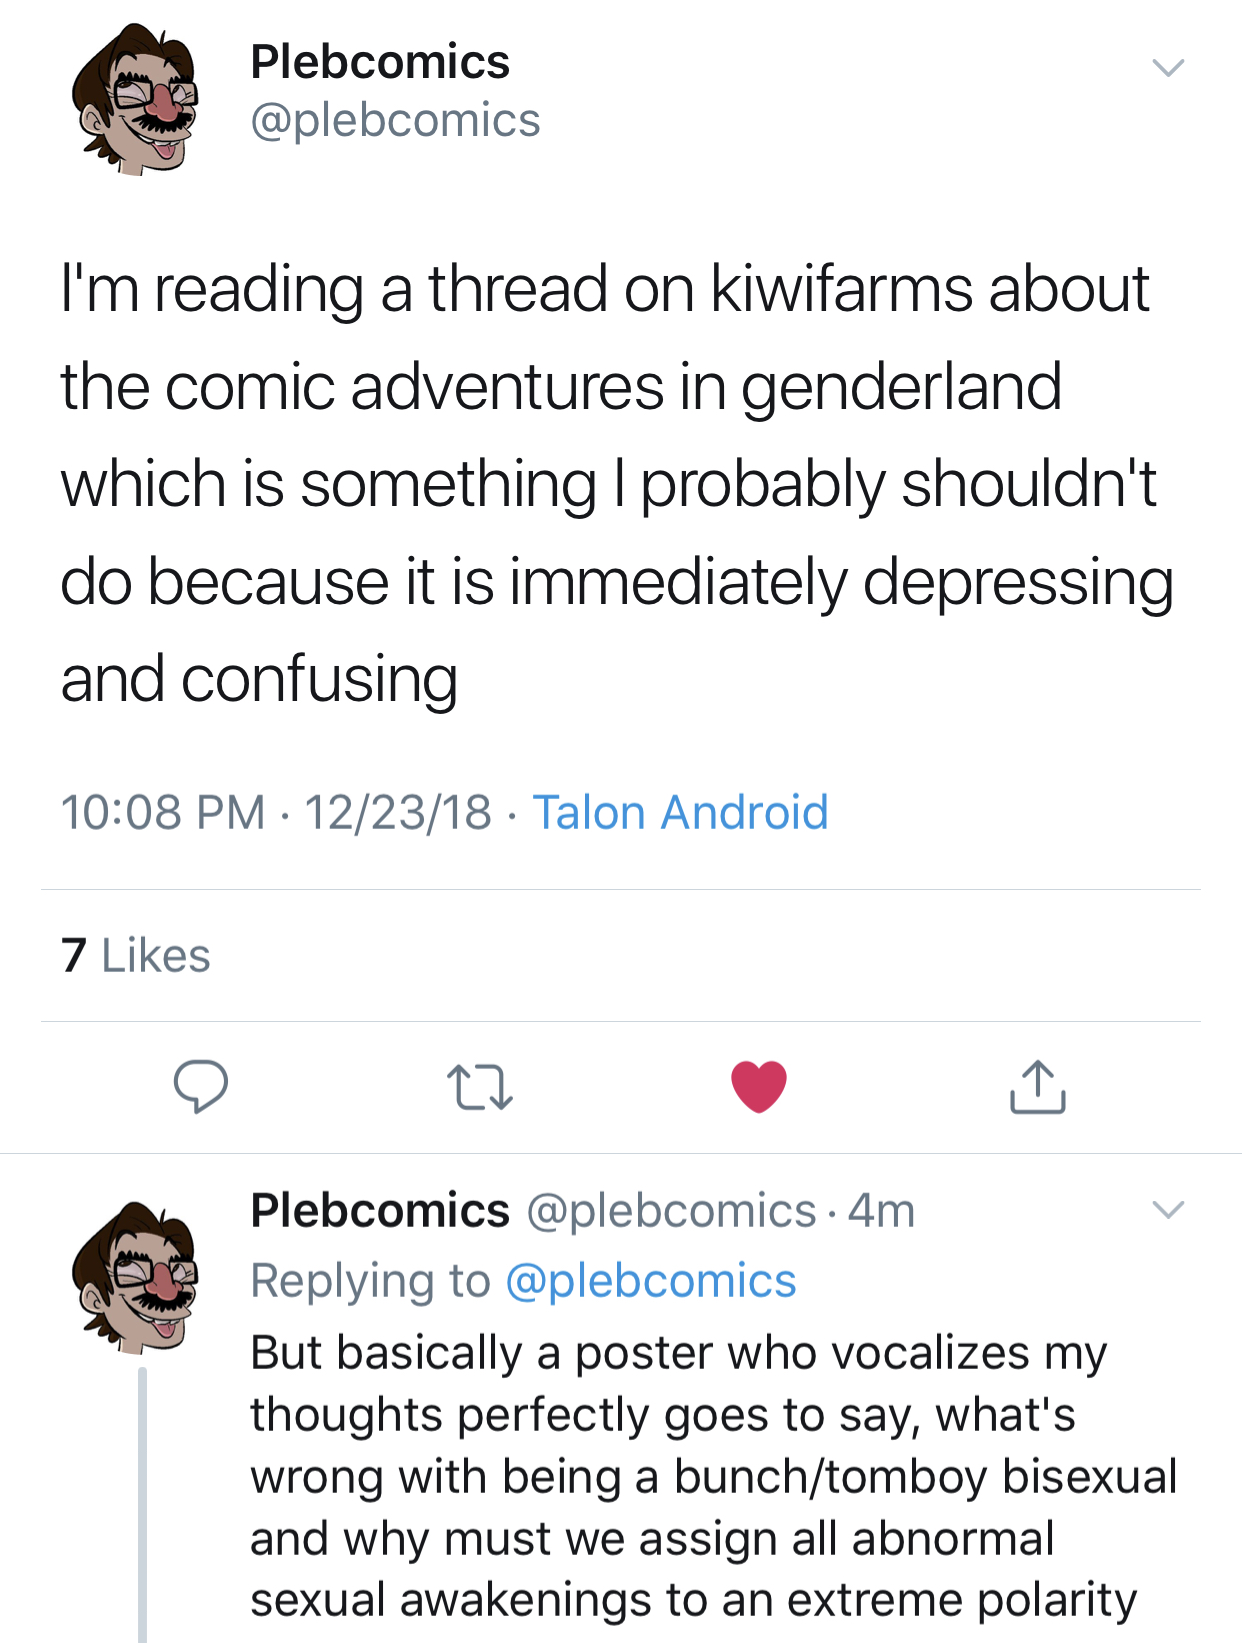Tap the thread connector line below avatar

[142, 1505]
